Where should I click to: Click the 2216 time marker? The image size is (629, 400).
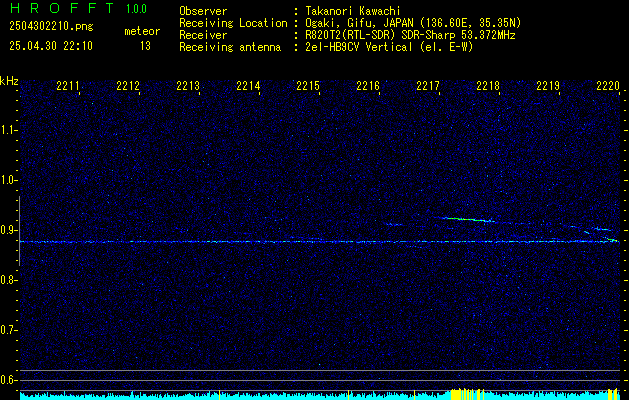pos(368,85)
